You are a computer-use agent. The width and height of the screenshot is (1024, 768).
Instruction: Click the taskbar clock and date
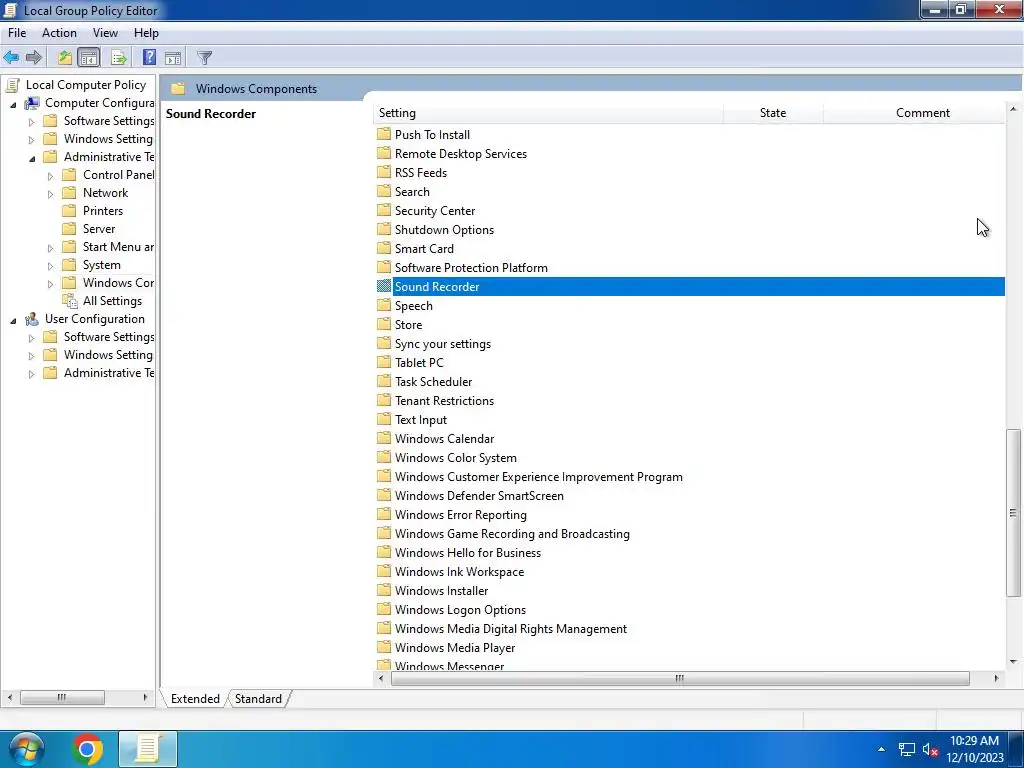click(974, 749)
